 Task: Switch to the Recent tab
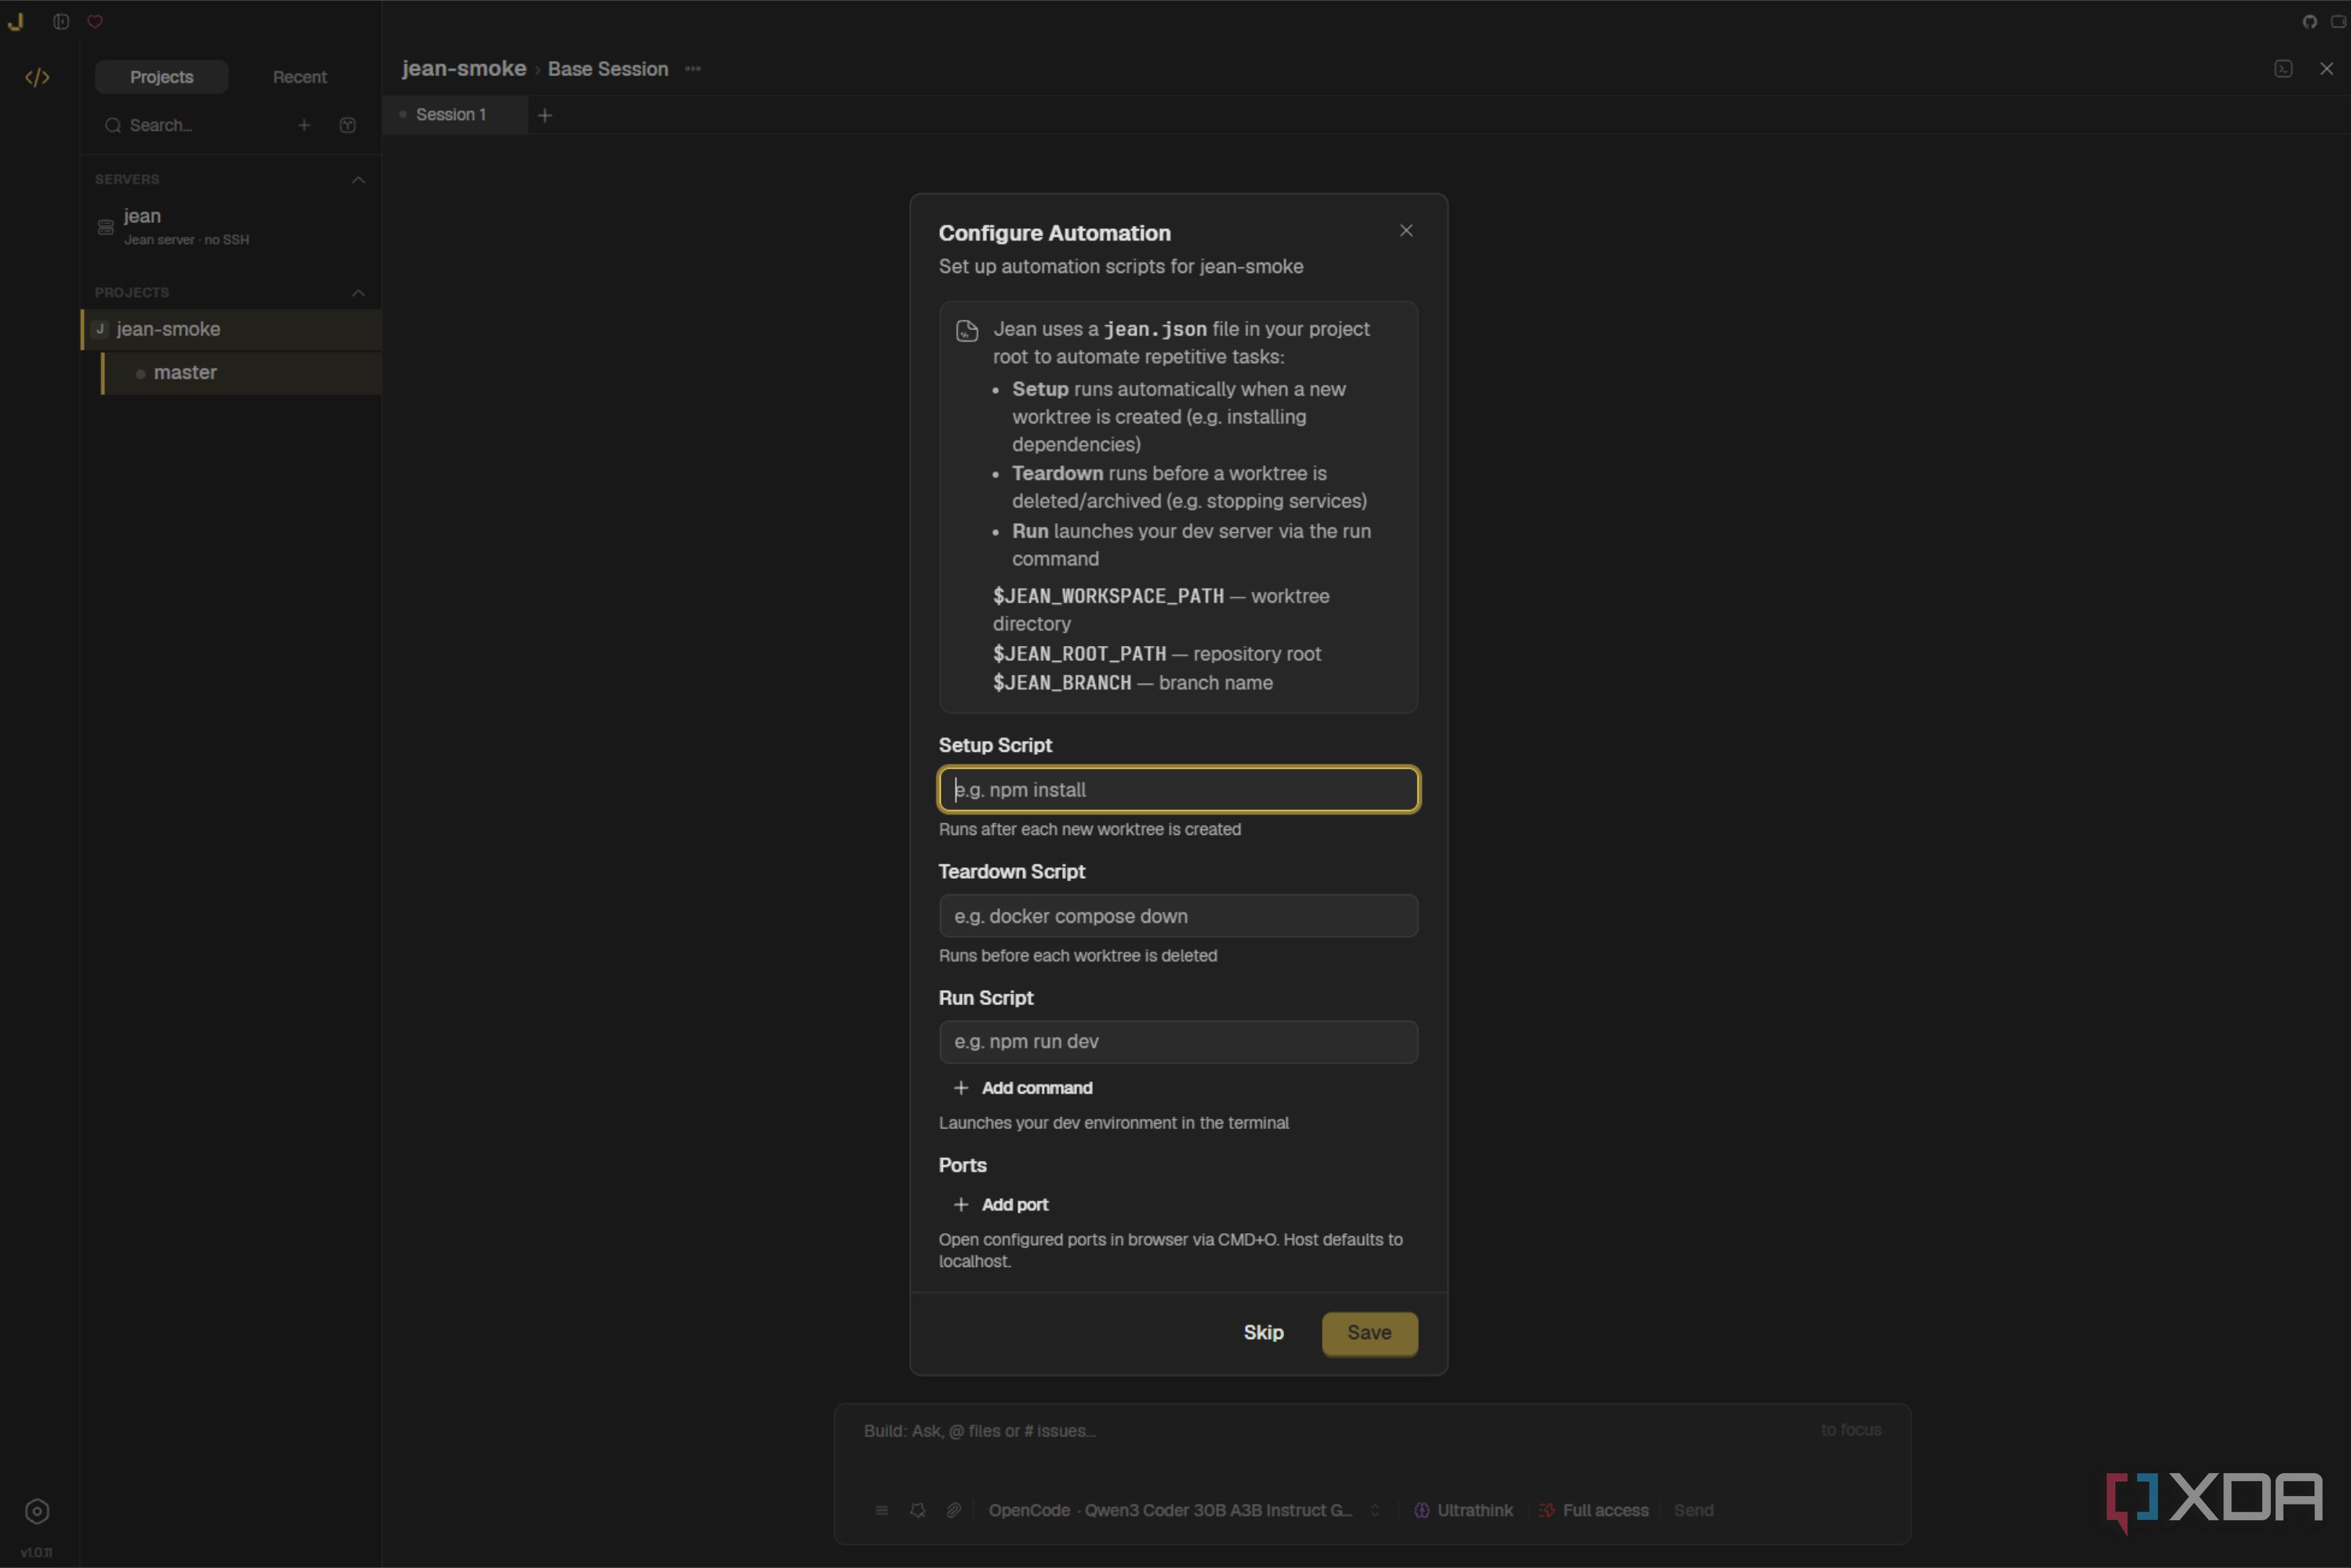point(300,77)
